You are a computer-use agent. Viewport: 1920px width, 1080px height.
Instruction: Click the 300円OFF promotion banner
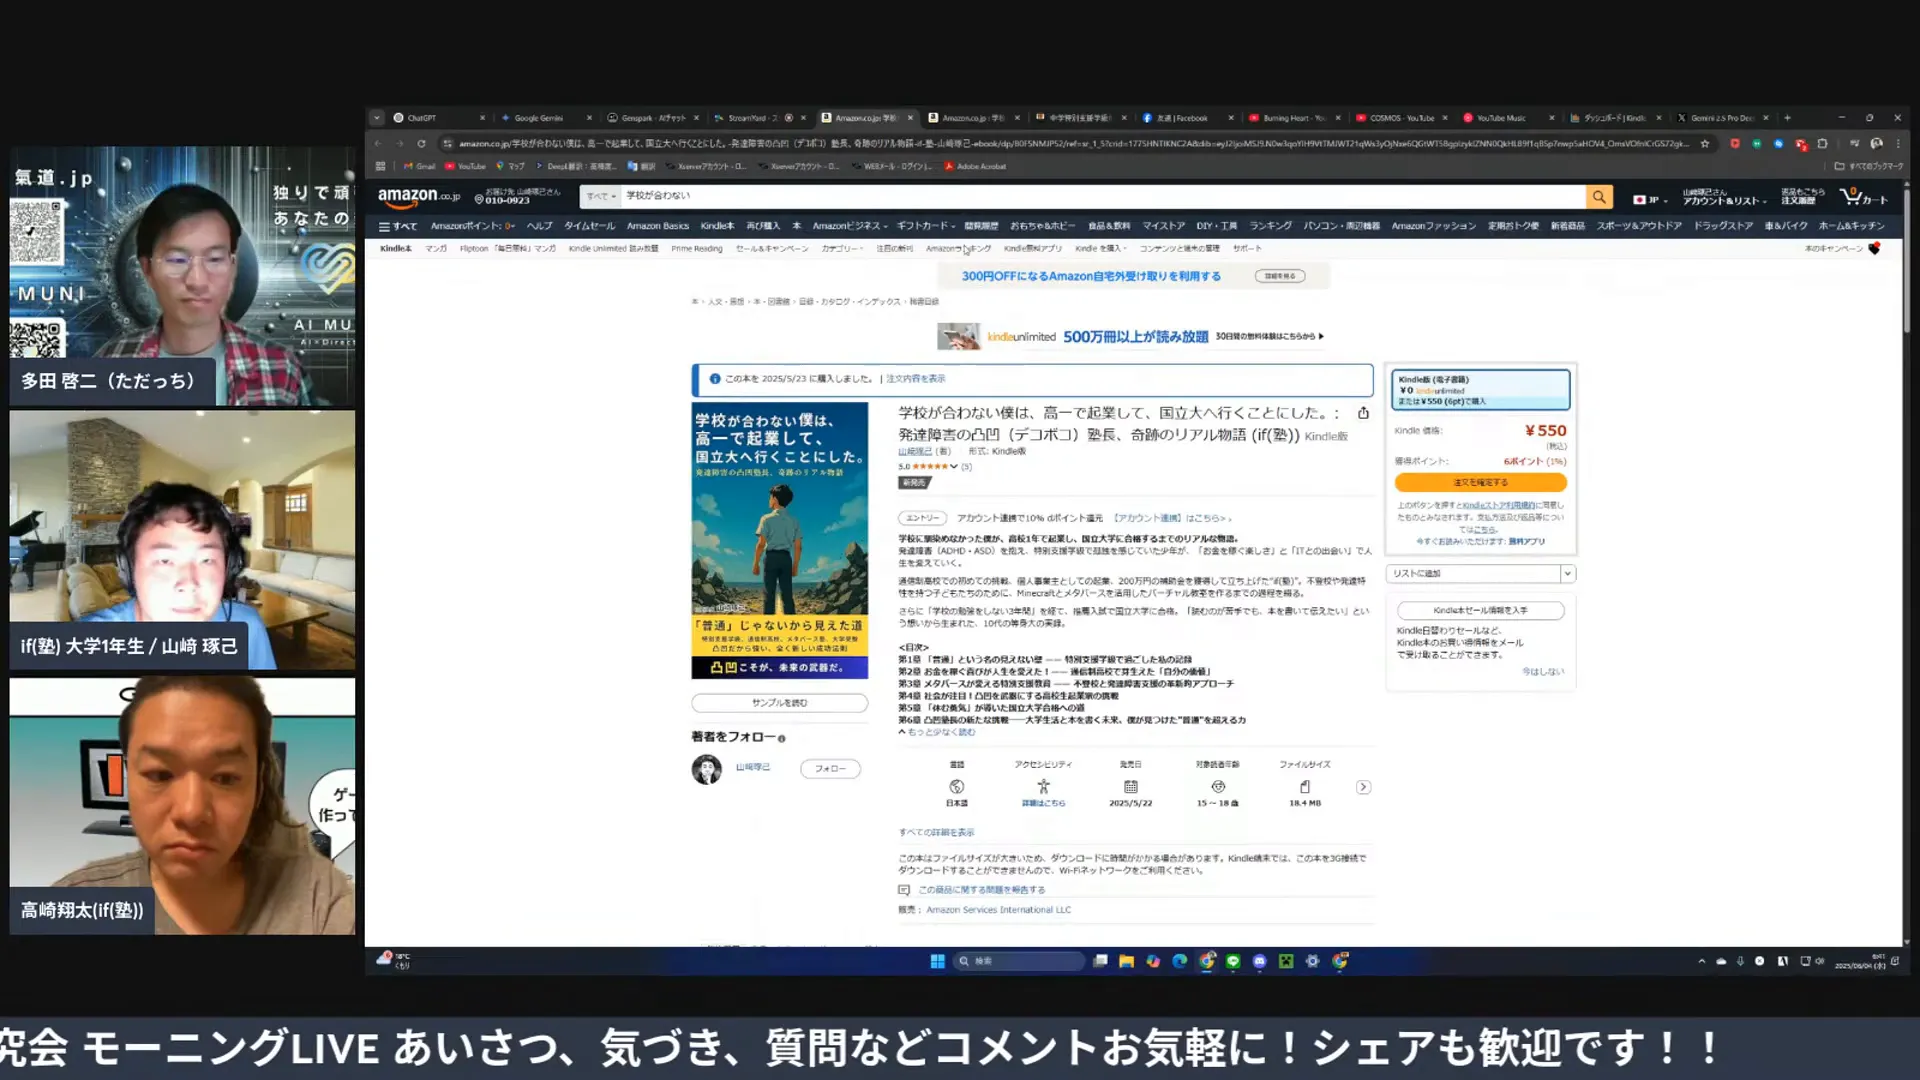[1133, 276]
